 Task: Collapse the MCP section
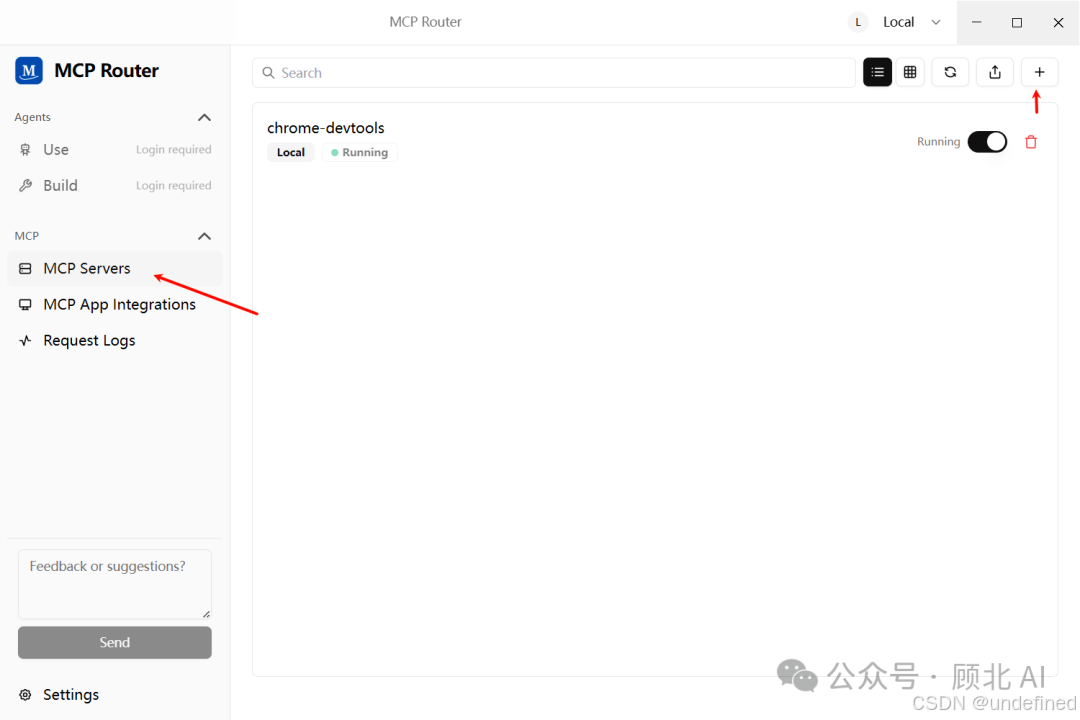[x=204, y=236]
